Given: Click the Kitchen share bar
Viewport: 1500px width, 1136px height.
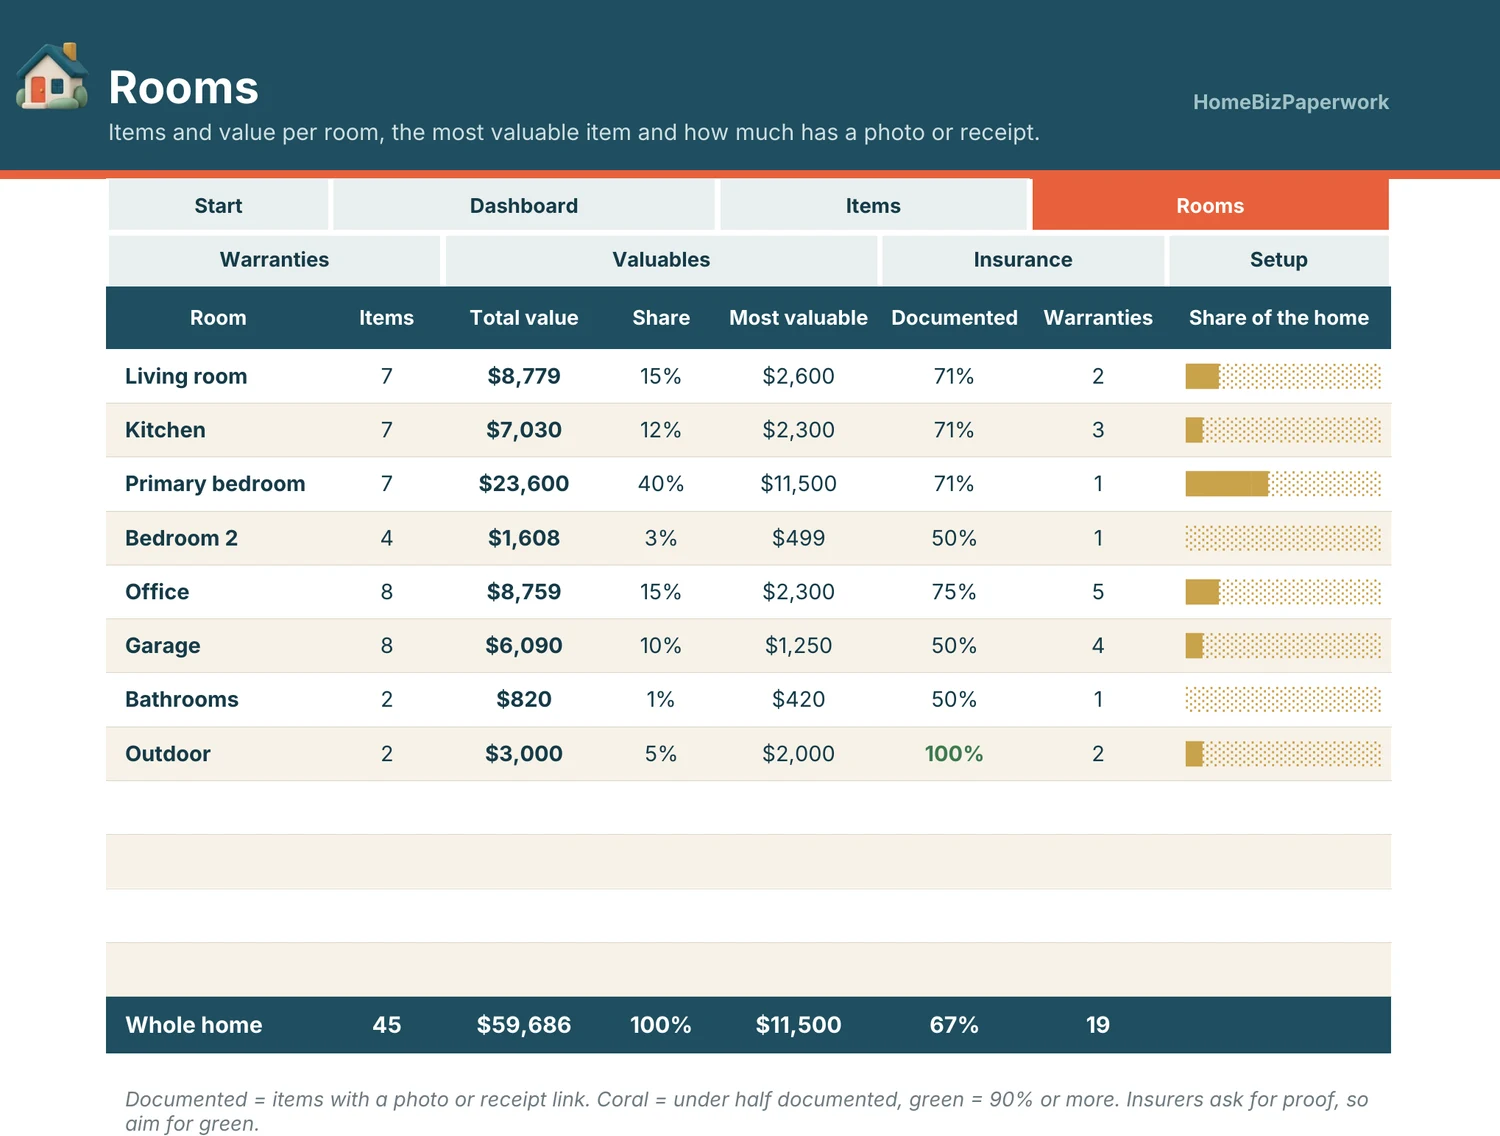Looking at the screenshot, I should click(x=1283, y=430).
